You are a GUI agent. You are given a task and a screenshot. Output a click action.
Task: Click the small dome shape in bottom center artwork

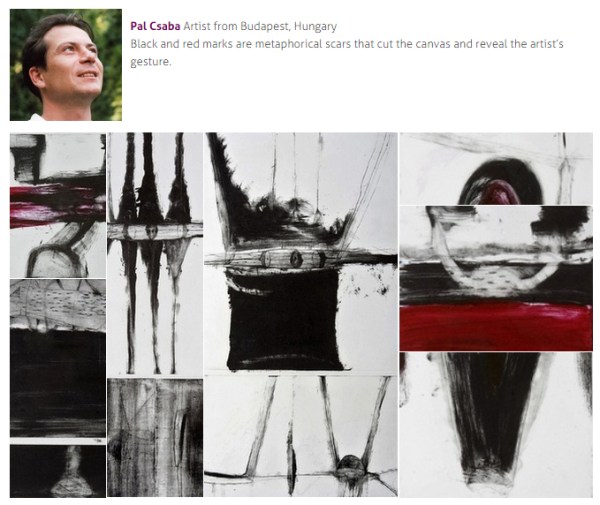point(350,464)
